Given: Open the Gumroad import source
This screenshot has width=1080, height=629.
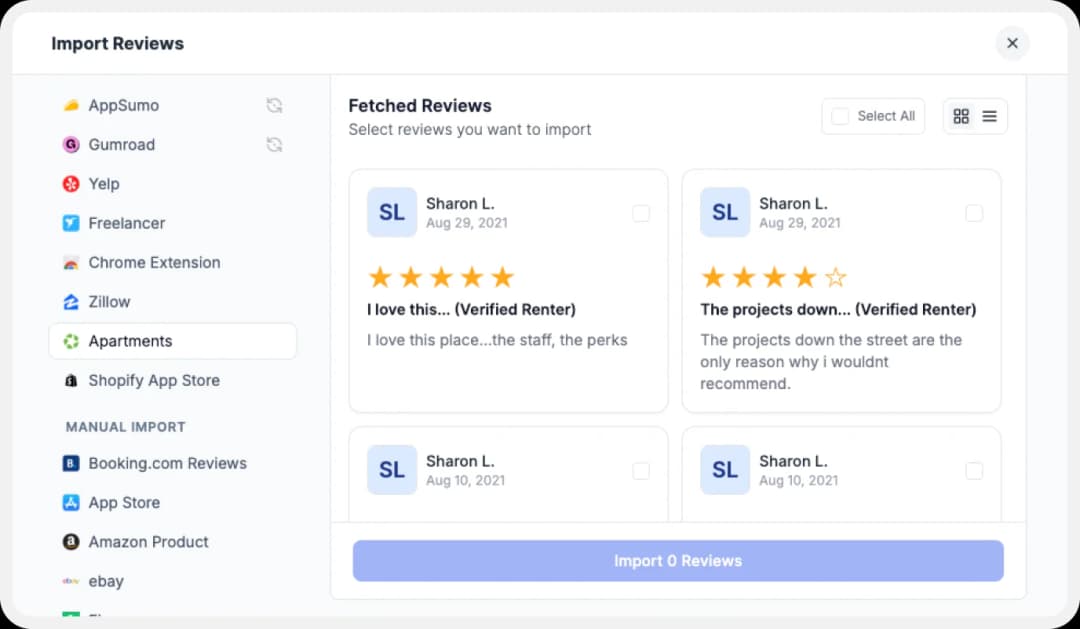Looking at the screenshot, I should (x=120, y=144).
